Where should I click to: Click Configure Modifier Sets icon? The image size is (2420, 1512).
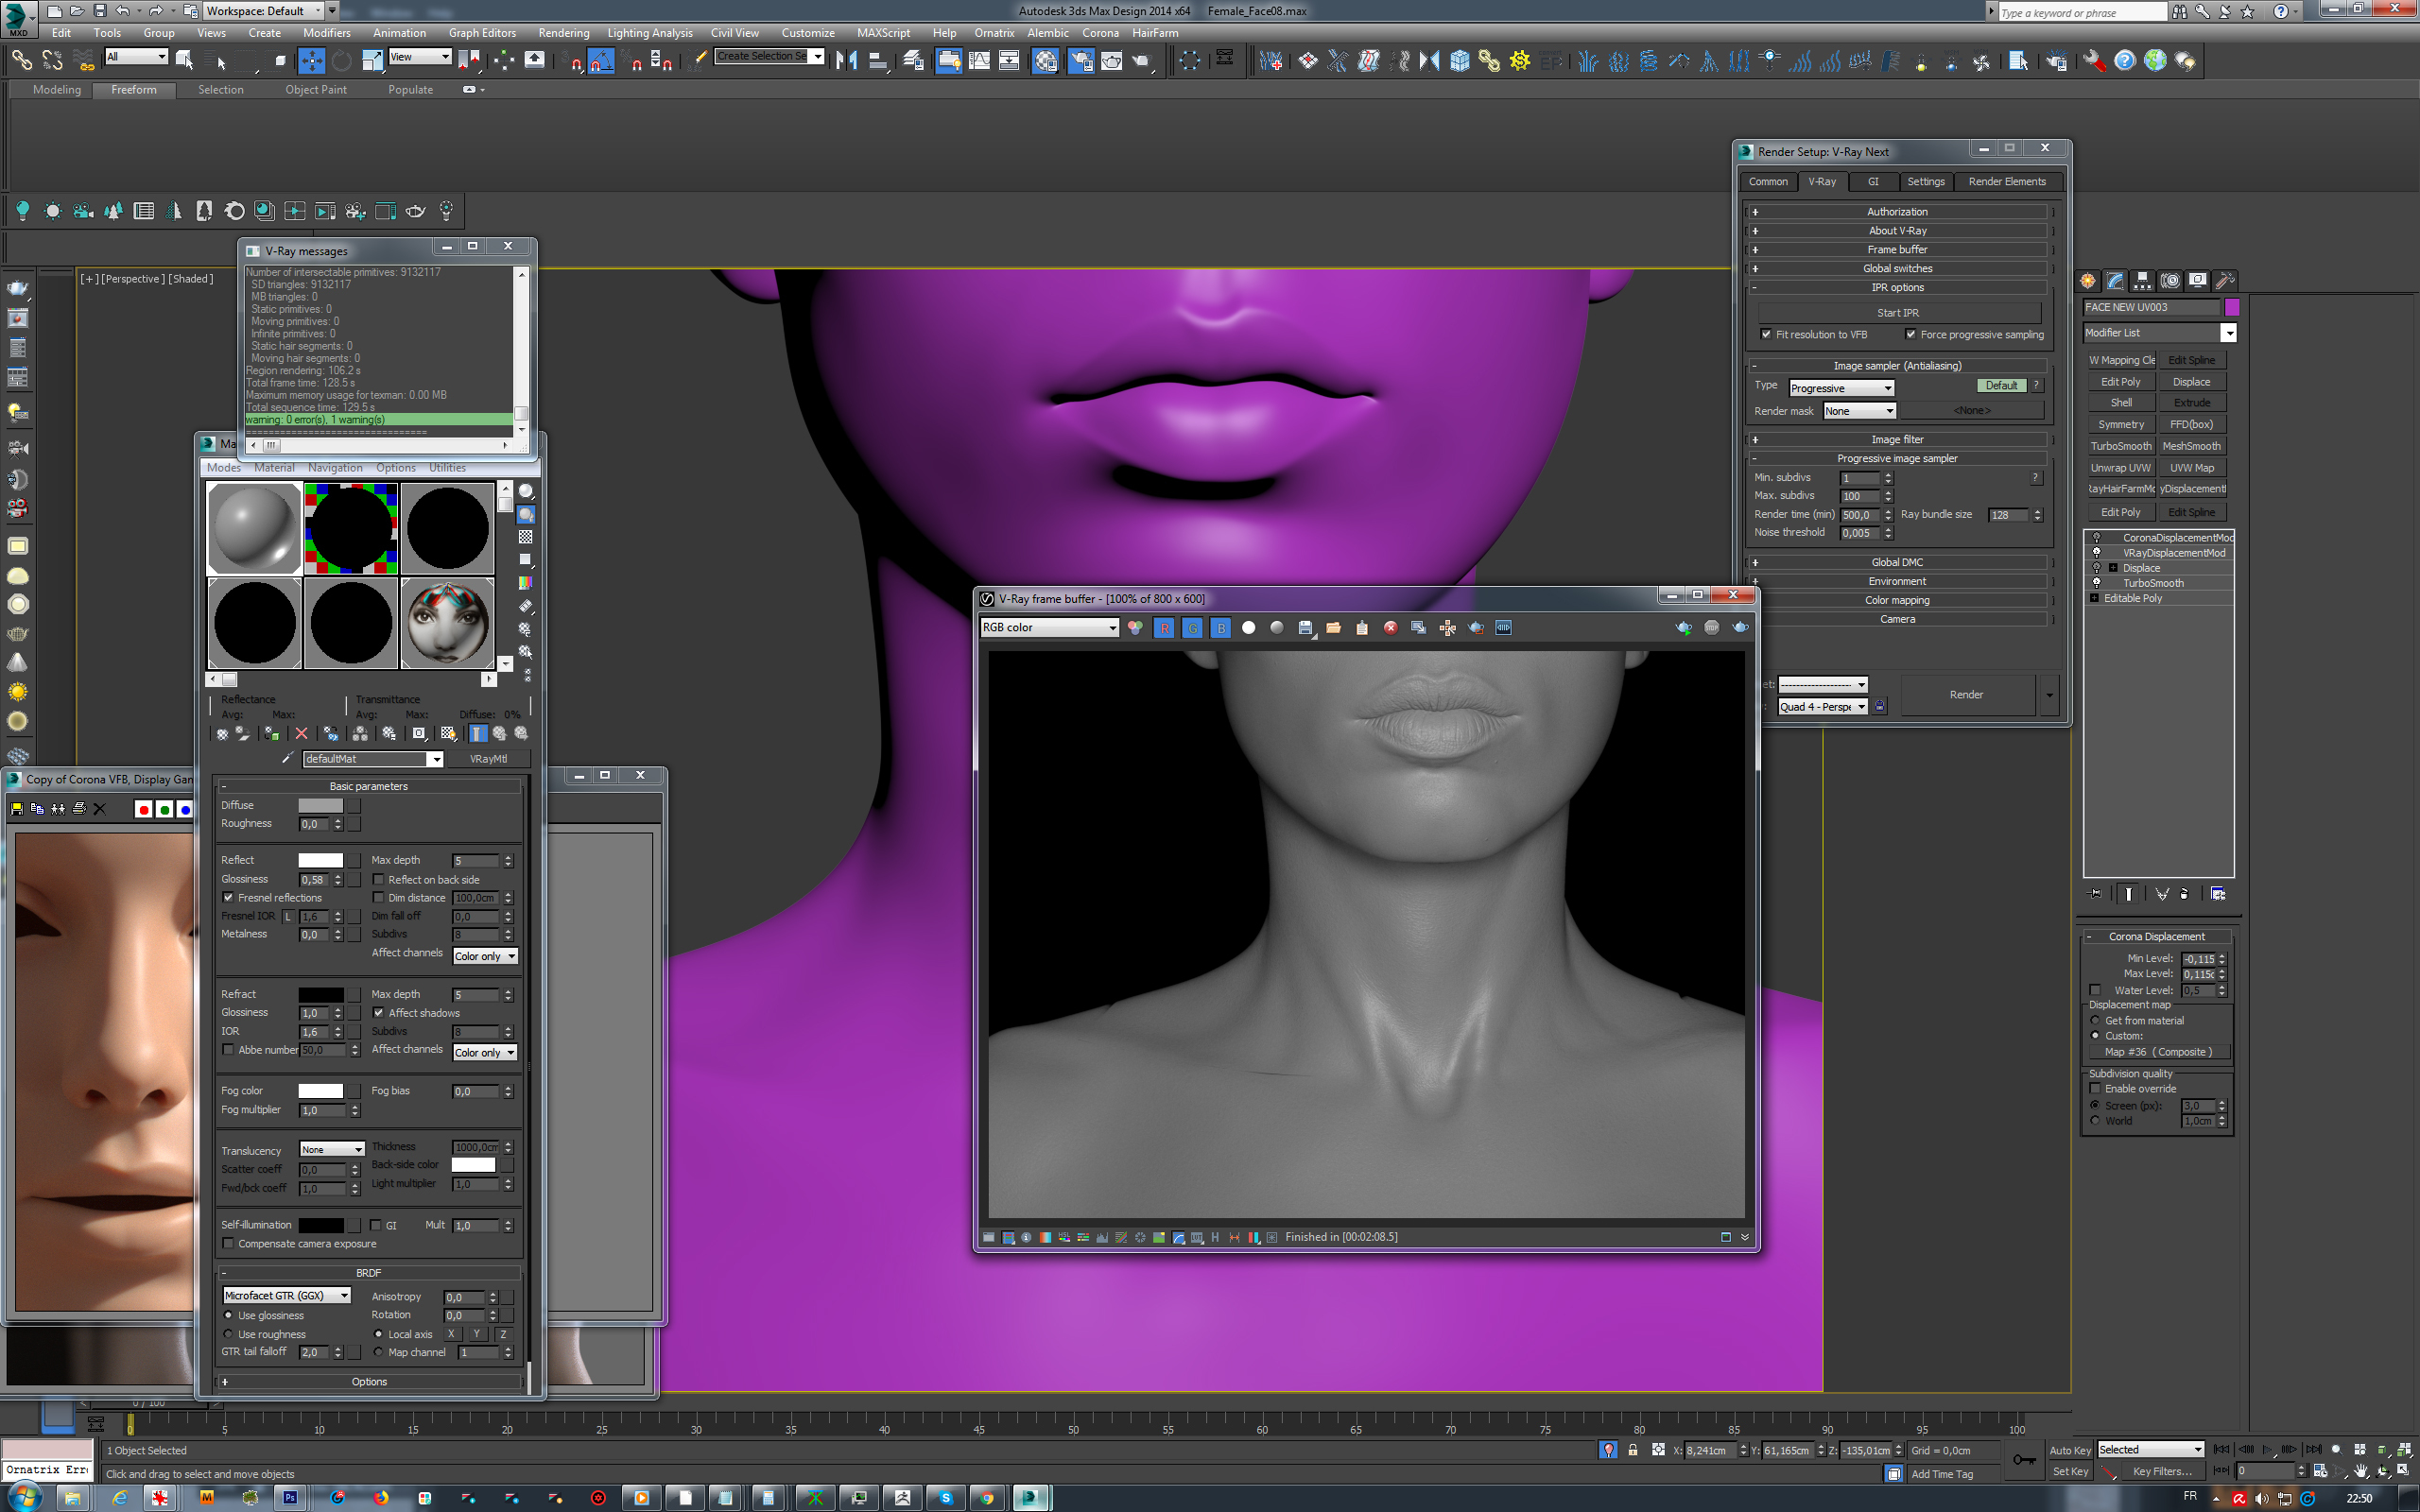[2217, 894]
